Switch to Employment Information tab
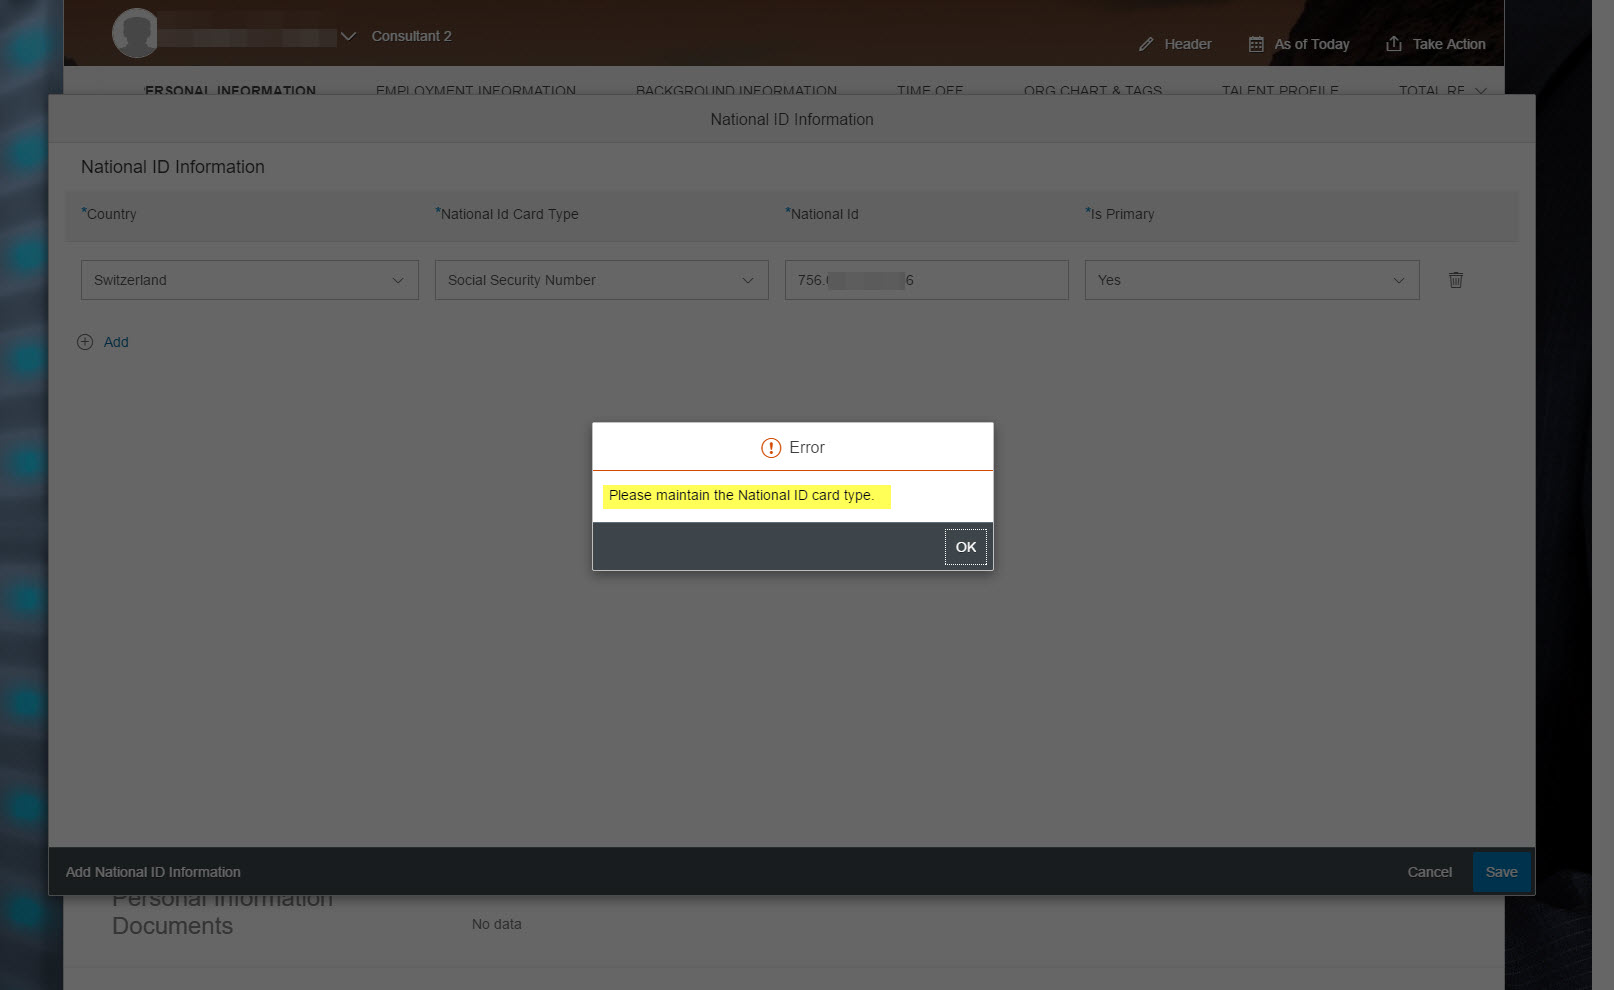The width and height of the screenshot is (1614, 990). click(x=476, y=90)
